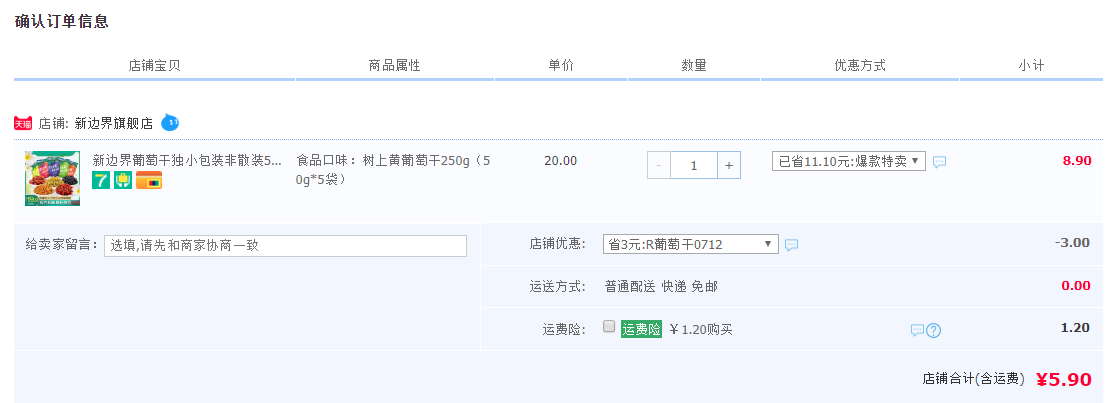The image size is (1112, 403).
Task: Click the insurance price 1.20 on the right
Action: click(1075, 328)
